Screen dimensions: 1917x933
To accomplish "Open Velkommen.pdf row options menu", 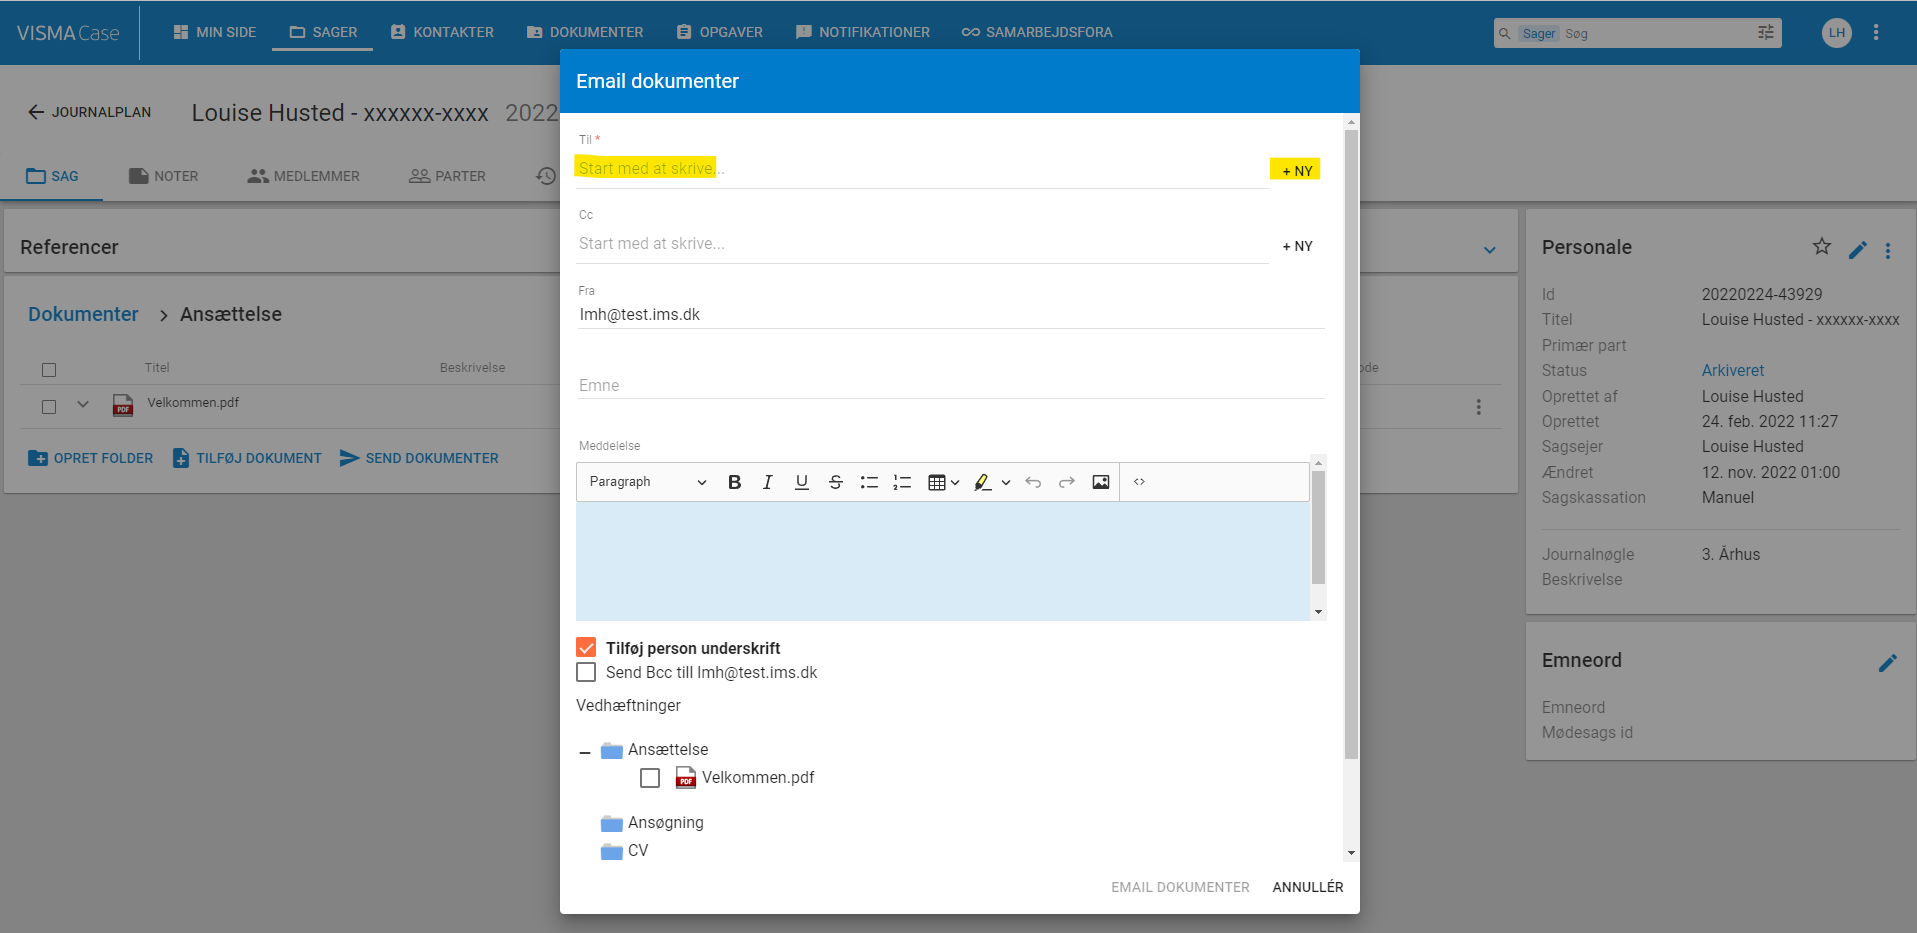I will tap(1479, 407).
